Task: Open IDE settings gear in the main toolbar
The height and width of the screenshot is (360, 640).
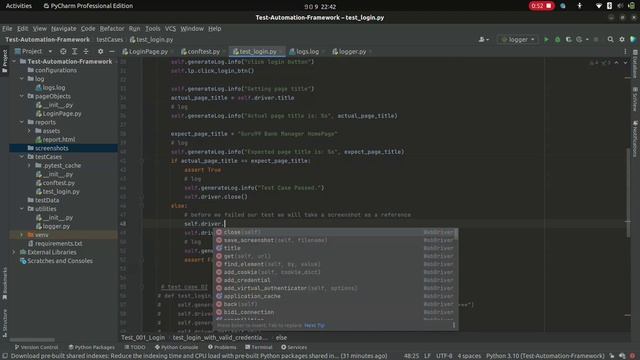Action: (x=622, y=40)
